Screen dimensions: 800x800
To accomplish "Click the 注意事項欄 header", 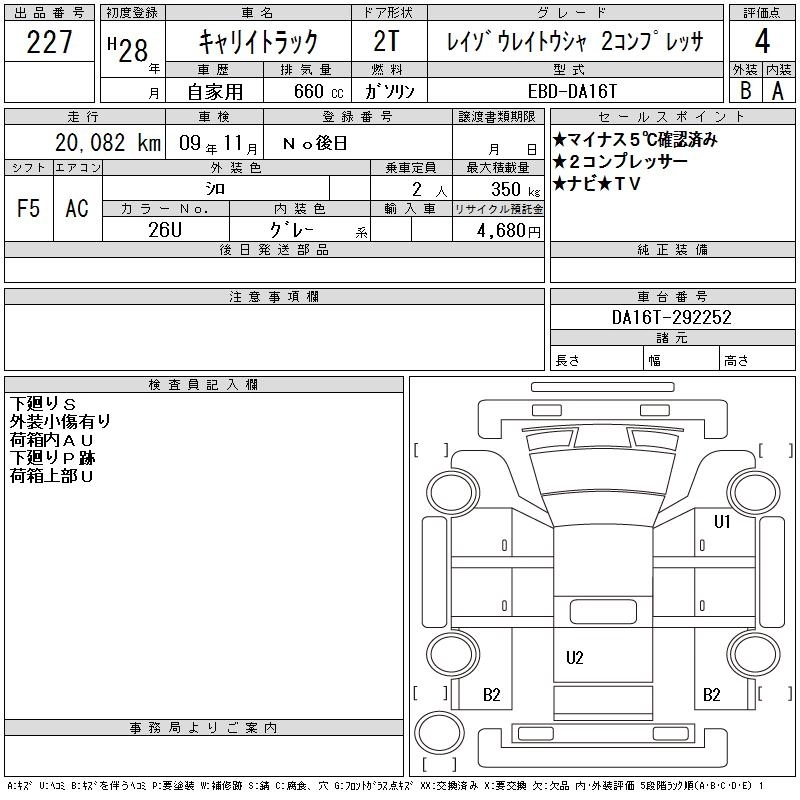I will (x=274, y=297).
